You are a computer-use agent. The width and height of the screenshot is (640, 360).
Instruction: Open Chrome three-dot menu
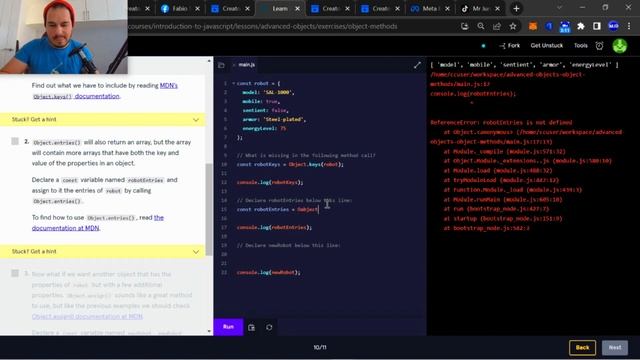point(629,26)
